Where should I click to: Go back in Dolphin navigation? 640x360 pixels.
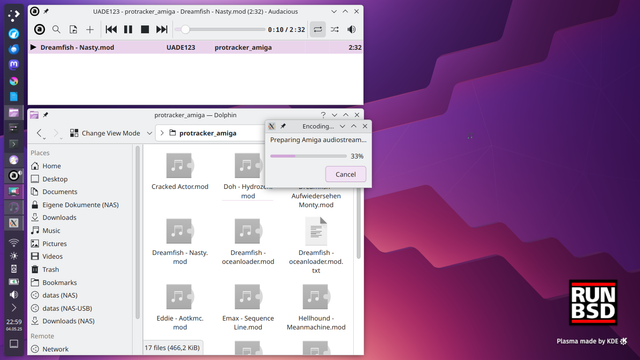click(40, 133)
